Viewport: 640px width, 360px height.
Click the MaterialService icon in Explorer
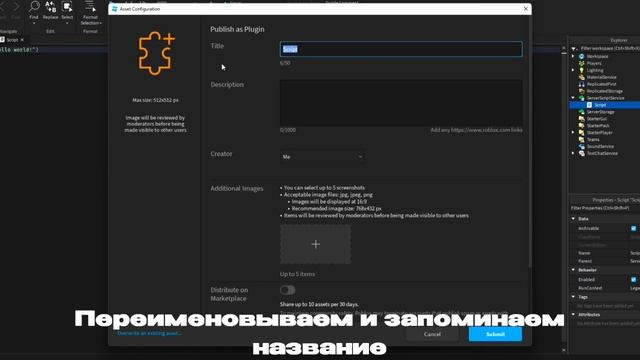582,77
